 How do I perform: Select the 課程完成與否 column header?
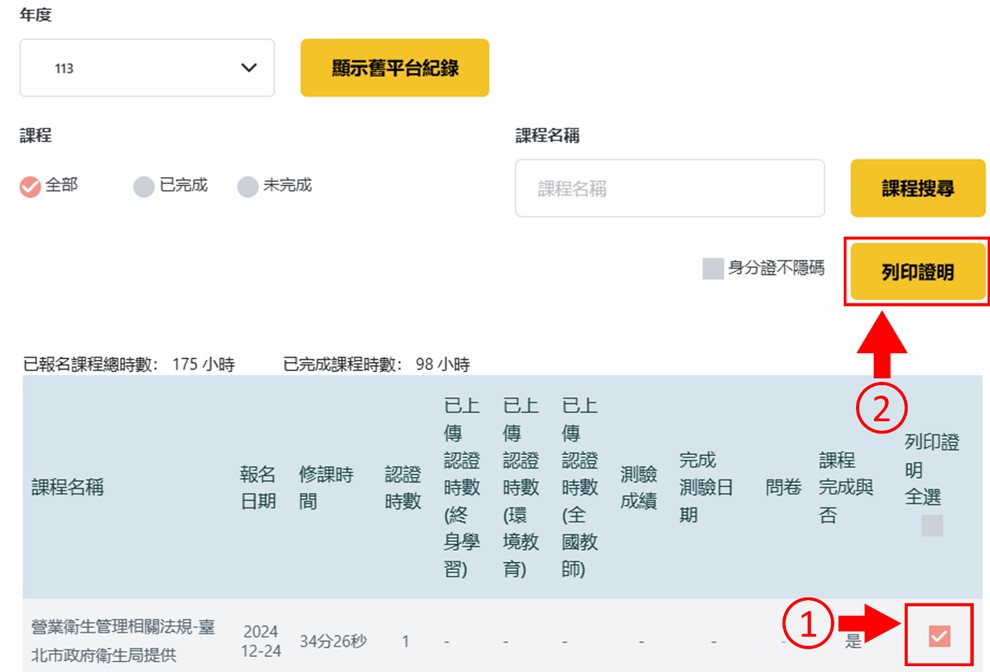(x=846, y=488)
